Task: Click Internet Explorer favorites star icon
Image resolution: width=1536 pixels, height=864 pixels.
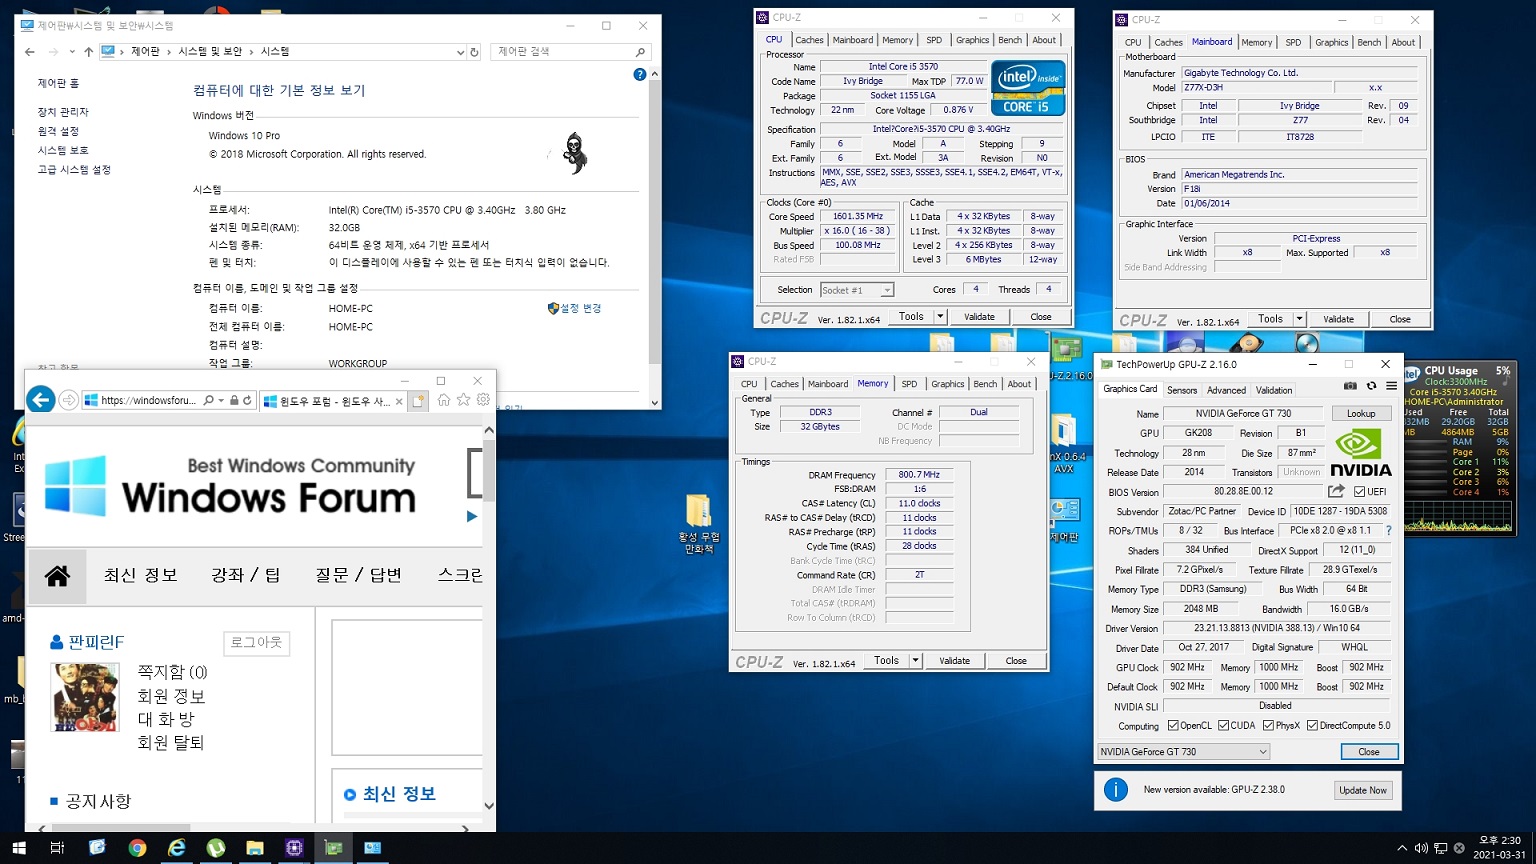Action: point(464,400)
